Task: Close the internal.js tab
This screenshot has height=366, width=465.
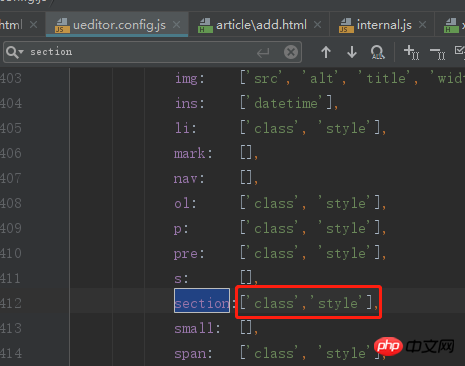Action: 422,25
